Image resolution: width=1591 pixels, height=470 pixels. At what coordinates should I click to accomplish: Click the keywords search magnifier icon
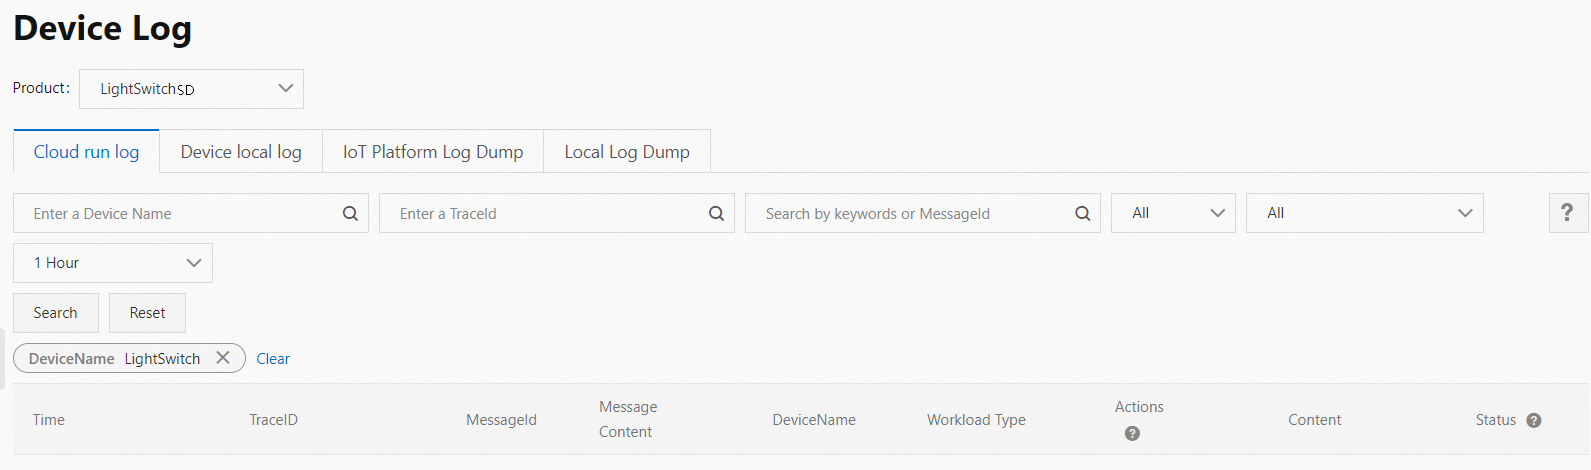pyautogui.click(x=1082, y=213)
